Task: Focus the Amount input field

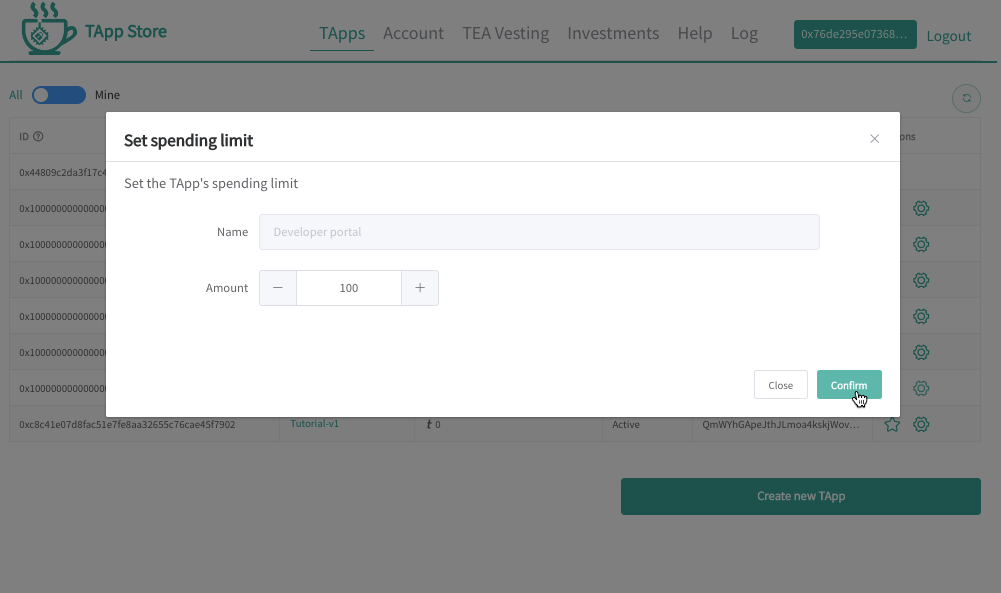Action: (x=349, y=288)
